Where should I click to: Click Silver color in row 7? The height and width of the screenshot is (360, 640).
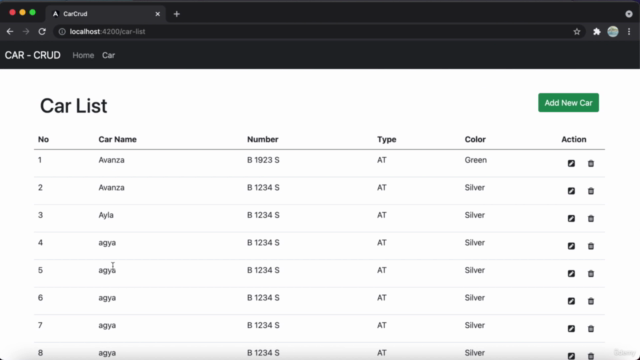[475, 325]
